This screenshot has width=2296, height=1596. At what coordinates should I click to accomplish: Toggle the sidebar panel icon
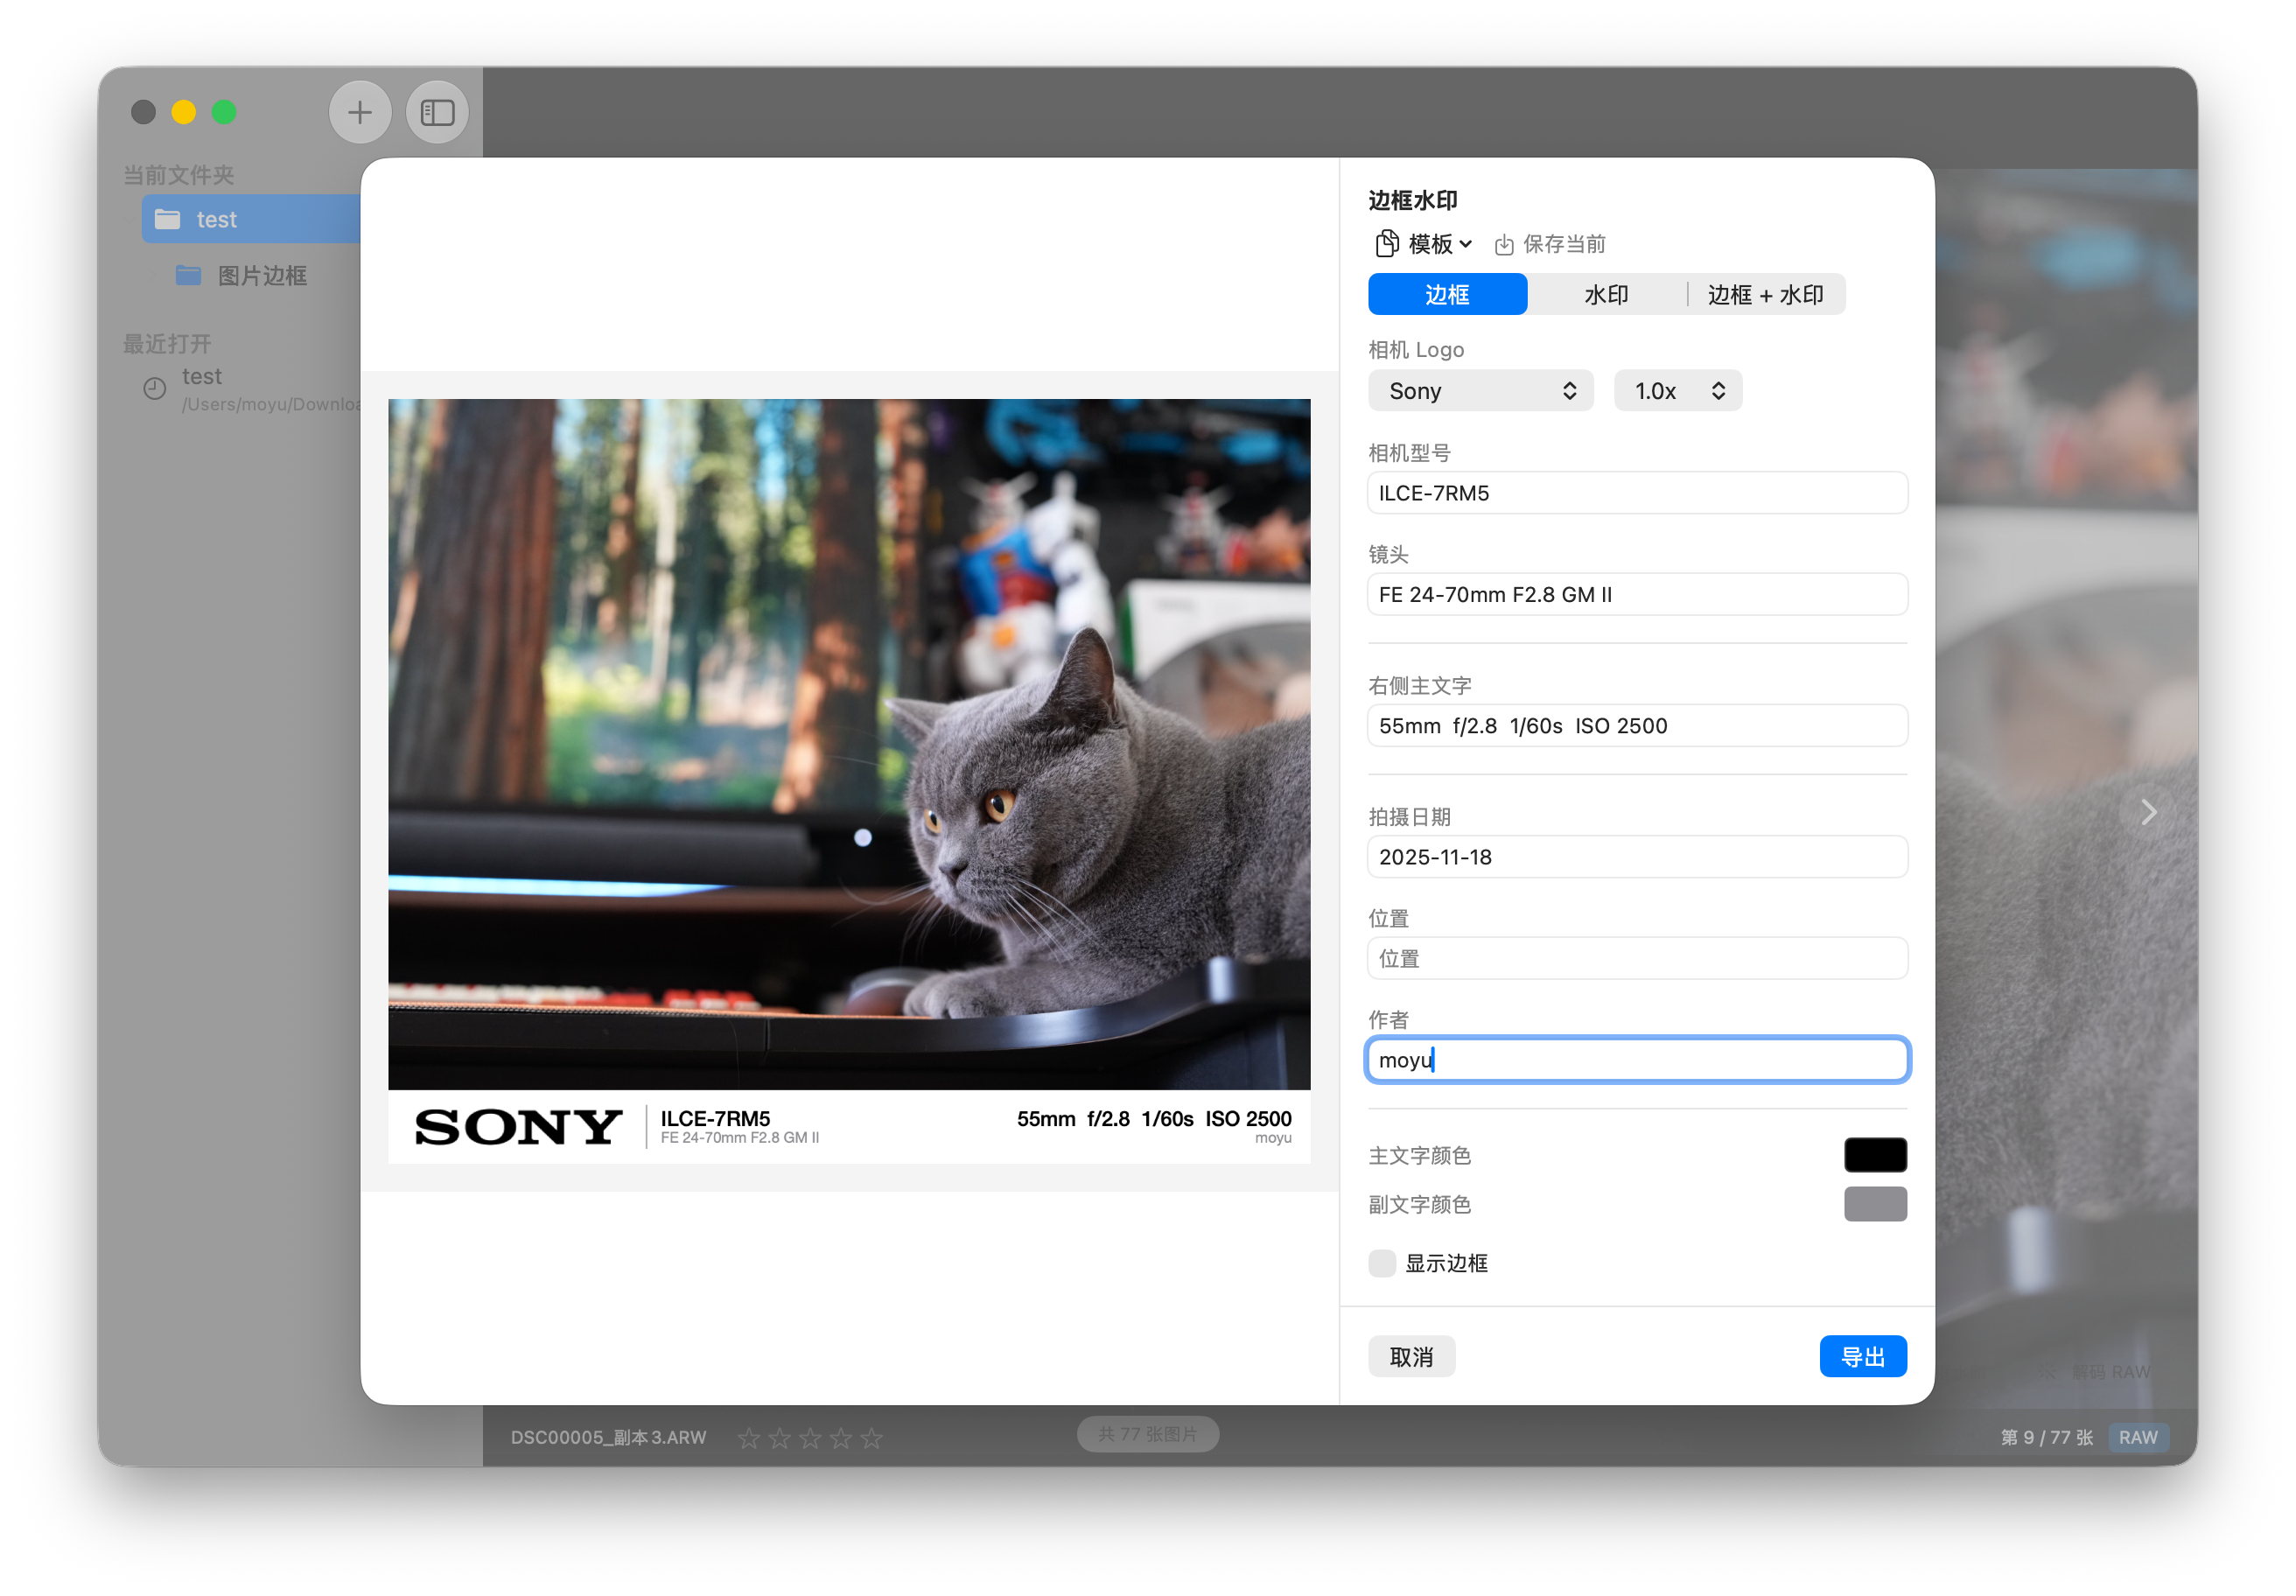(x=437, y=112)
